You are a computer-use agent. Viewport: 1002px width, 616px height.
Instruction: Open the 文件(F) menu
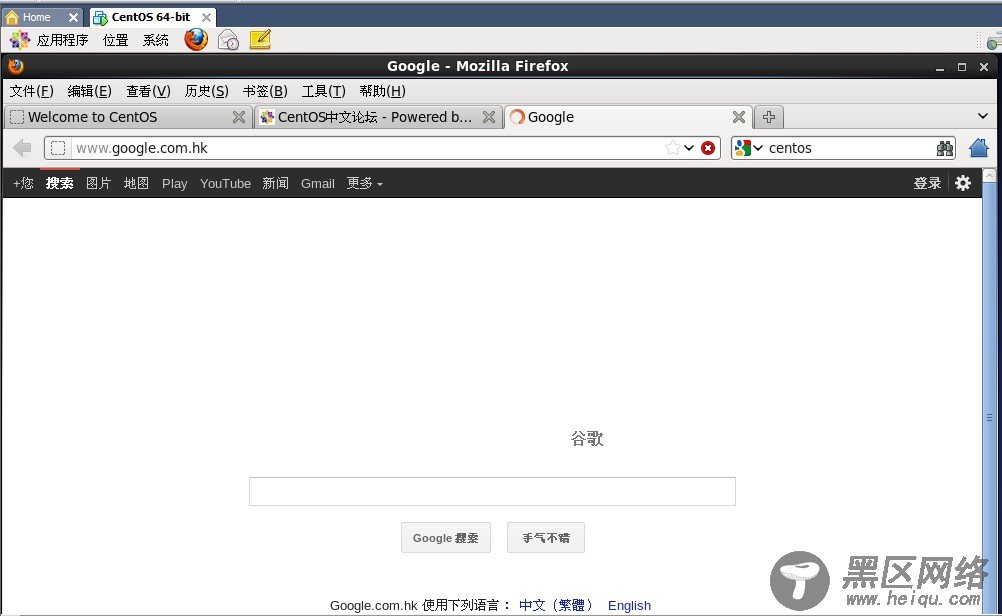coord(31,91)
